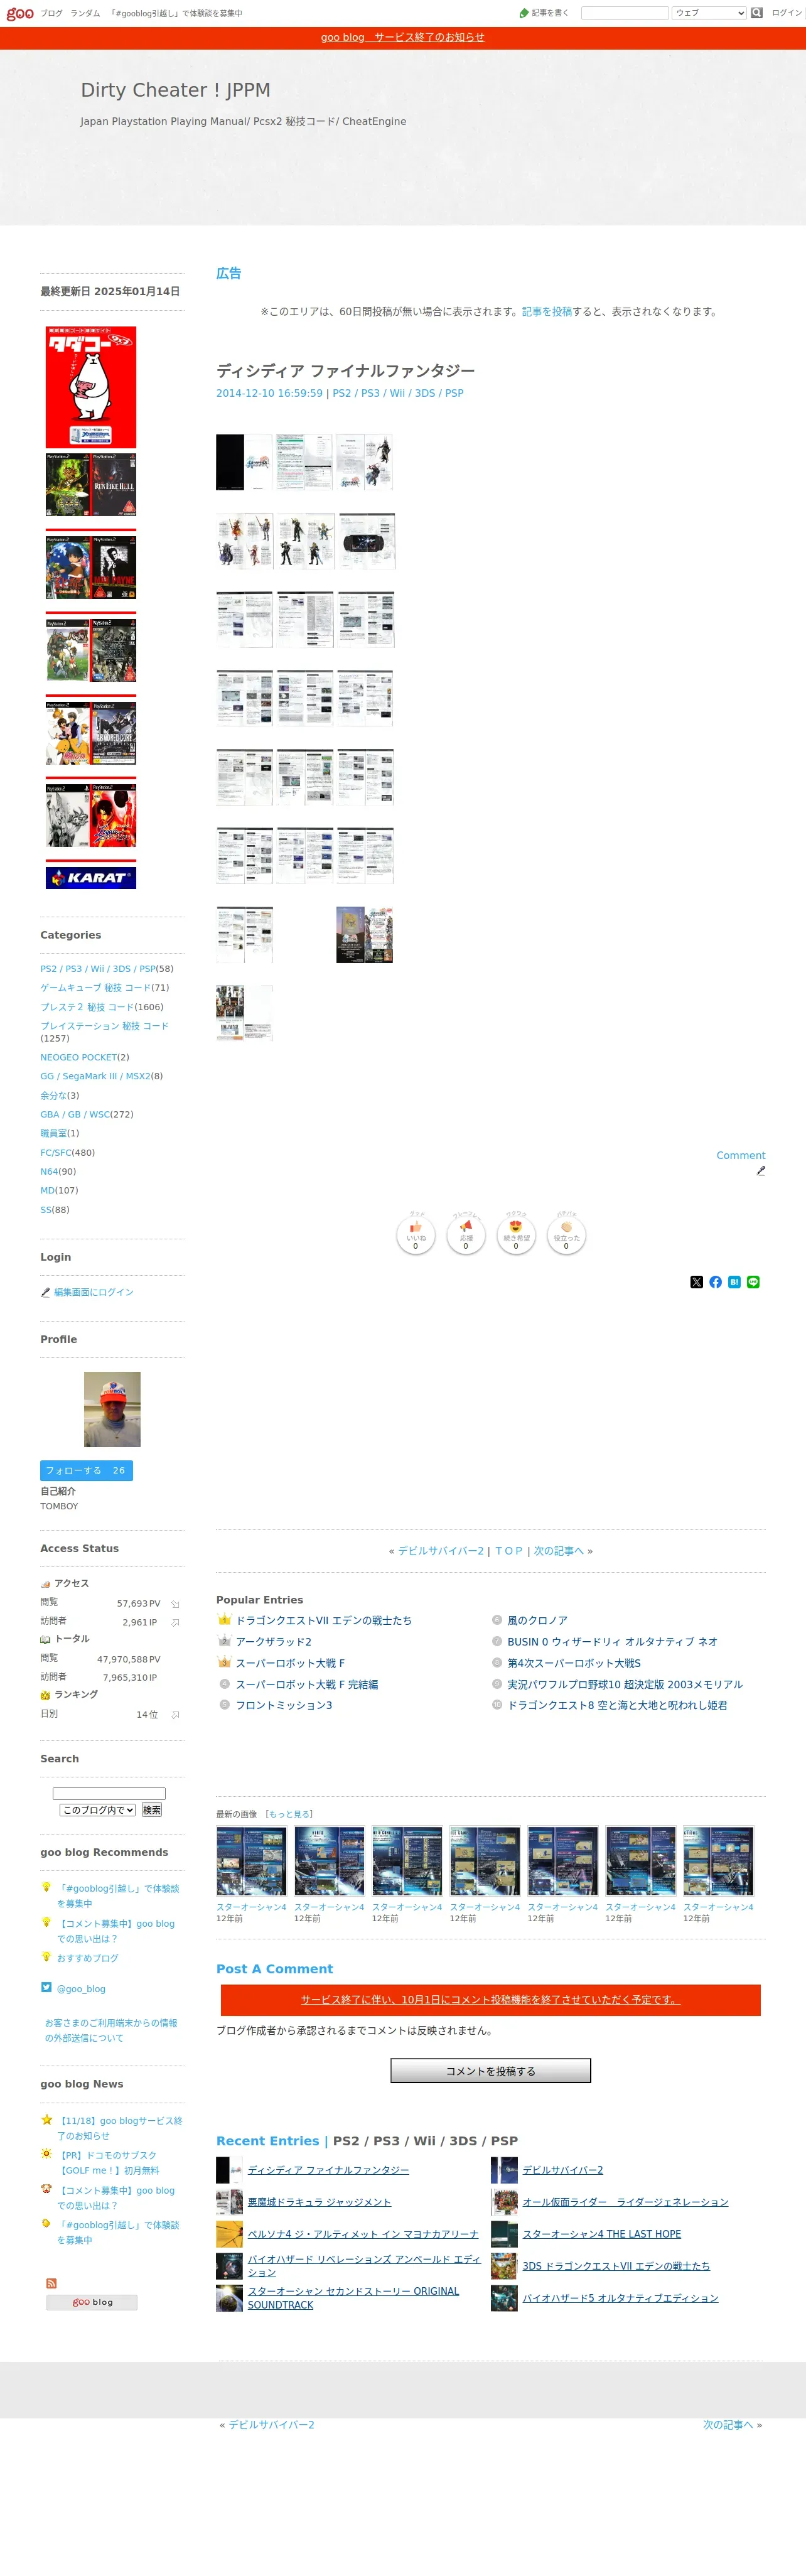Click the goo logo in the top bar
This screenshot has width=806, height=2576.
click(x=19, y=13)
